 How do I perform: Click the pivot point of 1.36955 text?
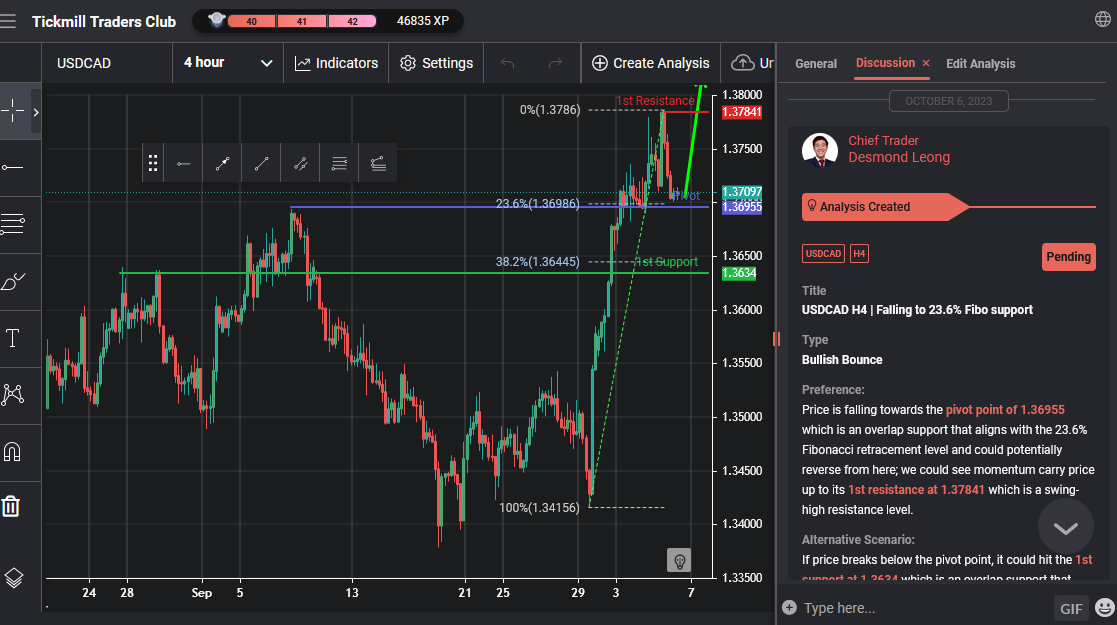point(1005,410)
